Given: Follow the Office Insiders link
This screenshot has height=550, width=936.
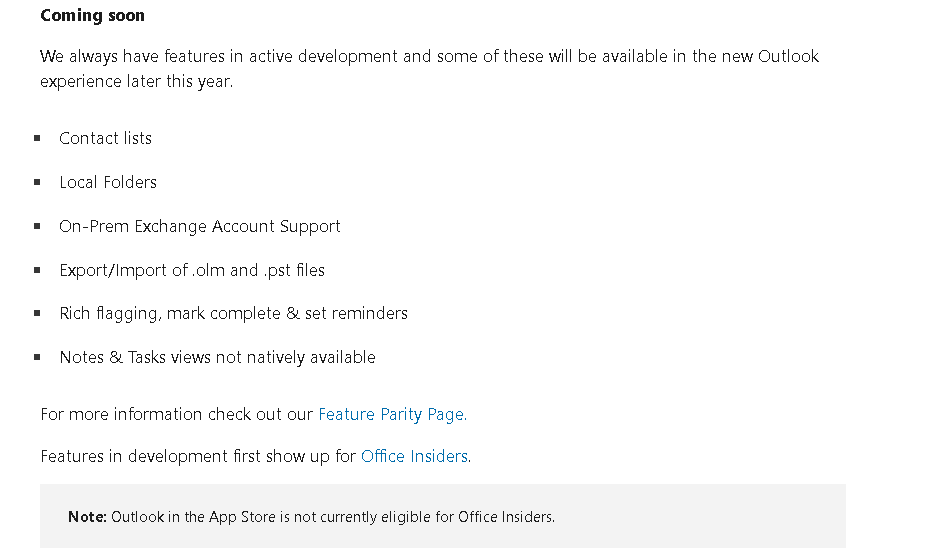Looking at the screenshot, I should pyautogui.click(x=414, y=456).
